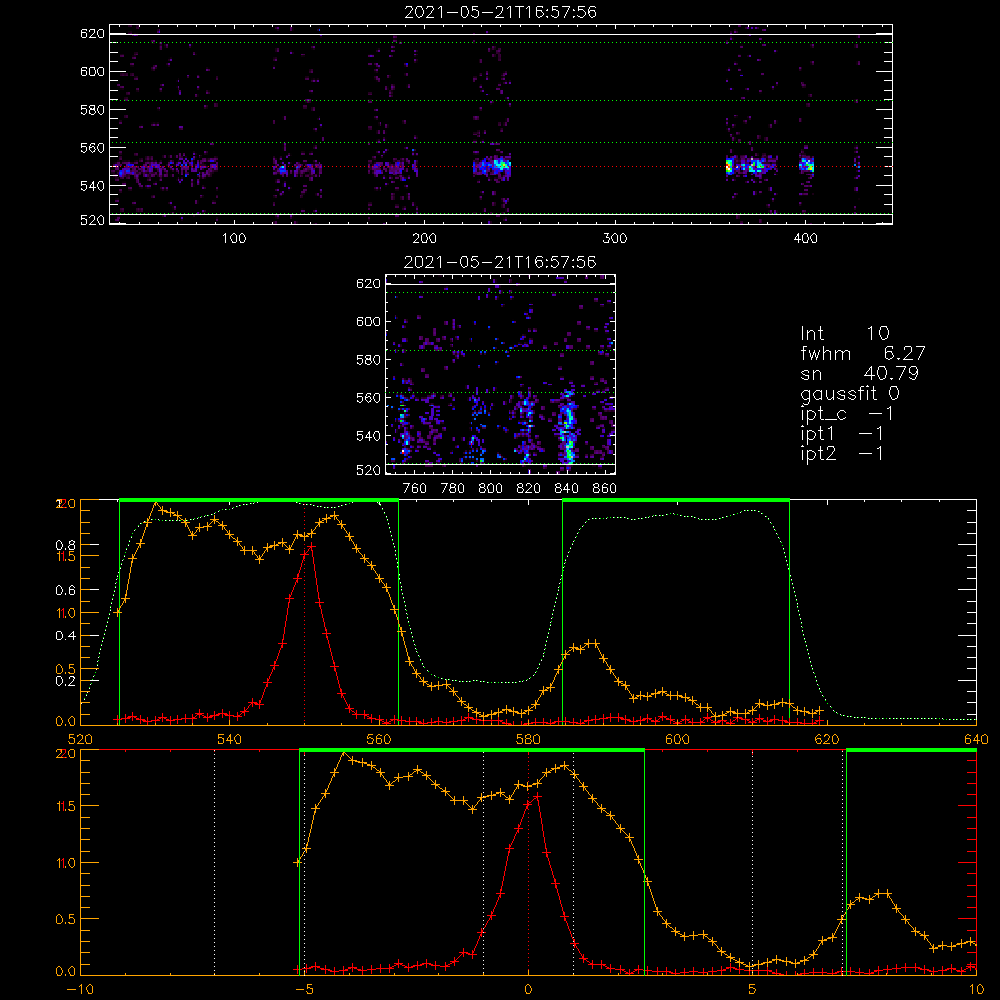Click the x-axis label -10 of bottom plot
This screenshot has height=1000, width=1000.
80,990
